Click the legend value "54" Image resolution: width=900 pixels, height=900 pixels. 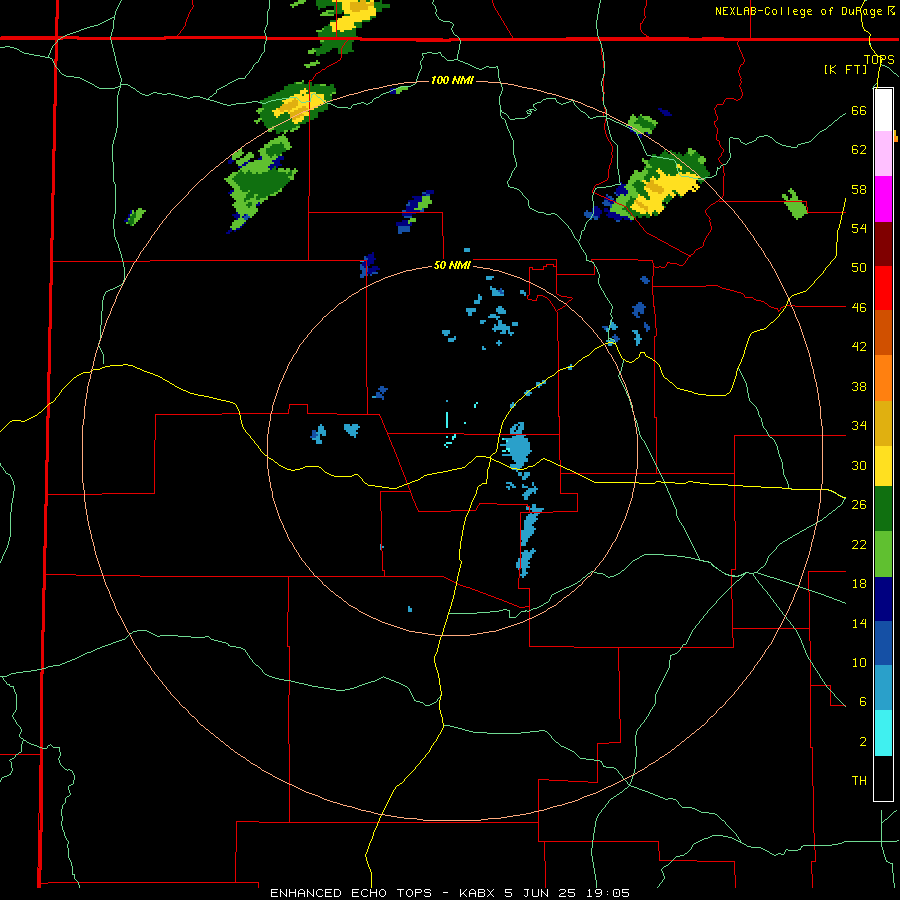pos(859,228)
